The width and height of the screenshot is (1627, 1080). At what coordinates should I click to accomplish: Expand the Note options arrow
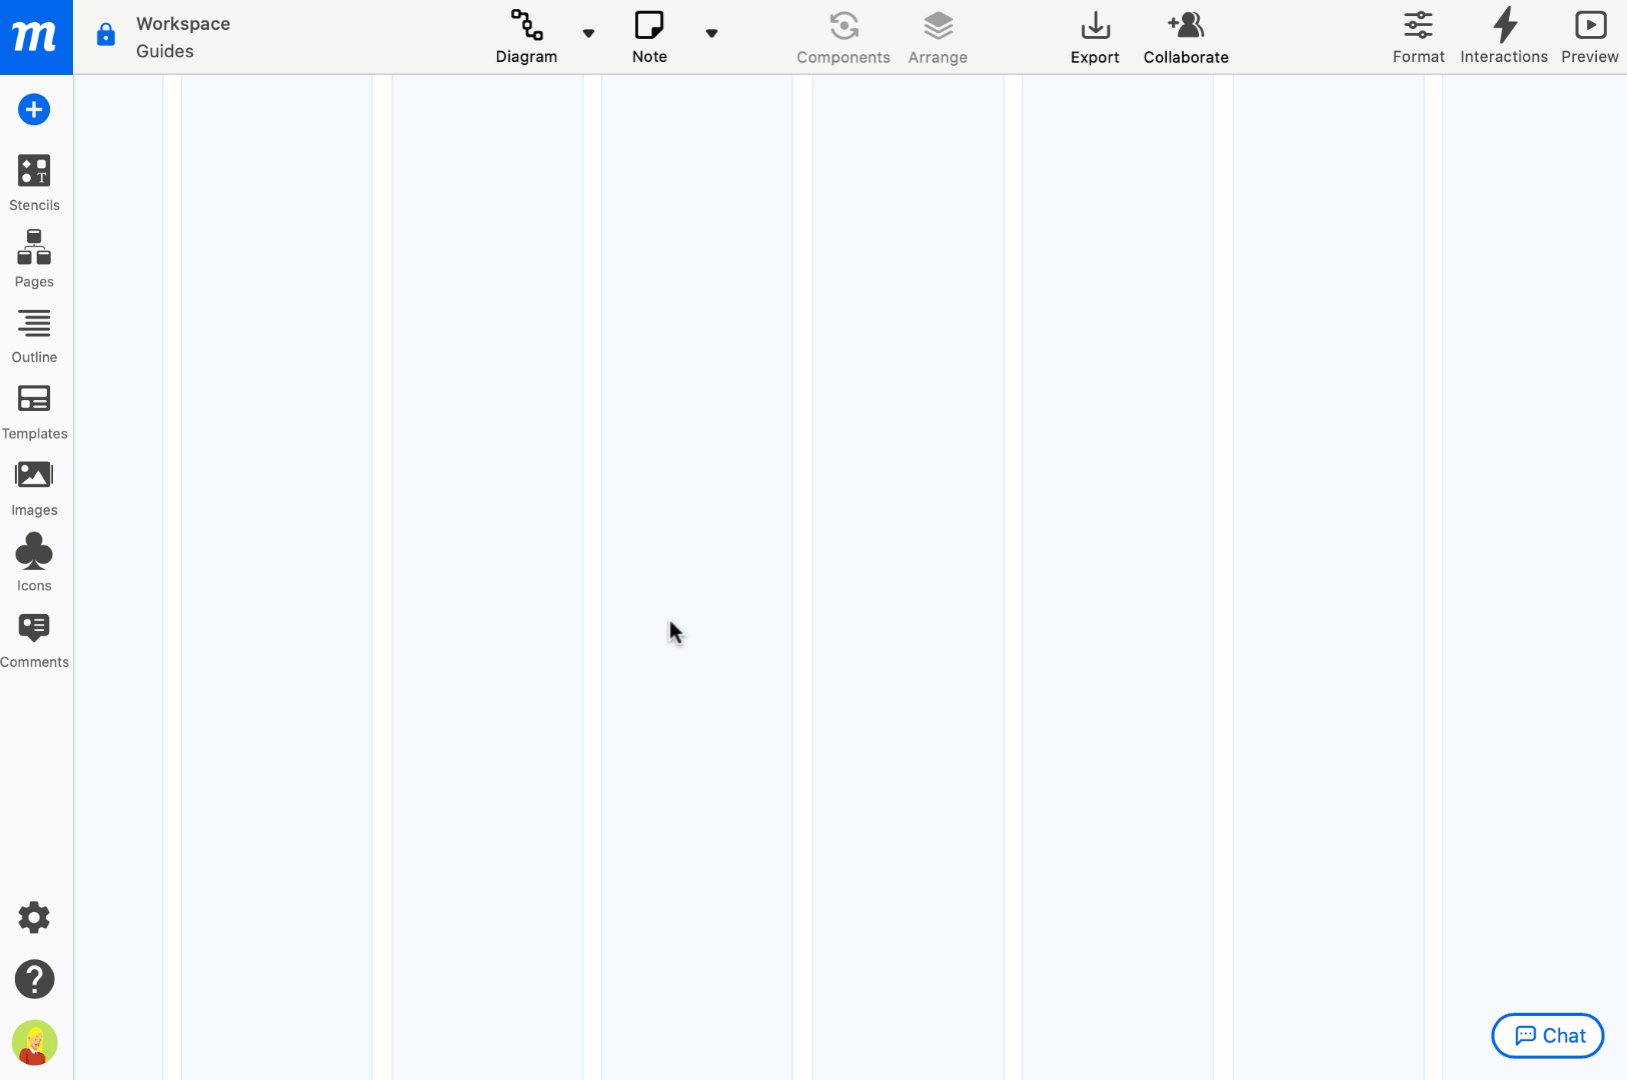(x=712, y=32)
